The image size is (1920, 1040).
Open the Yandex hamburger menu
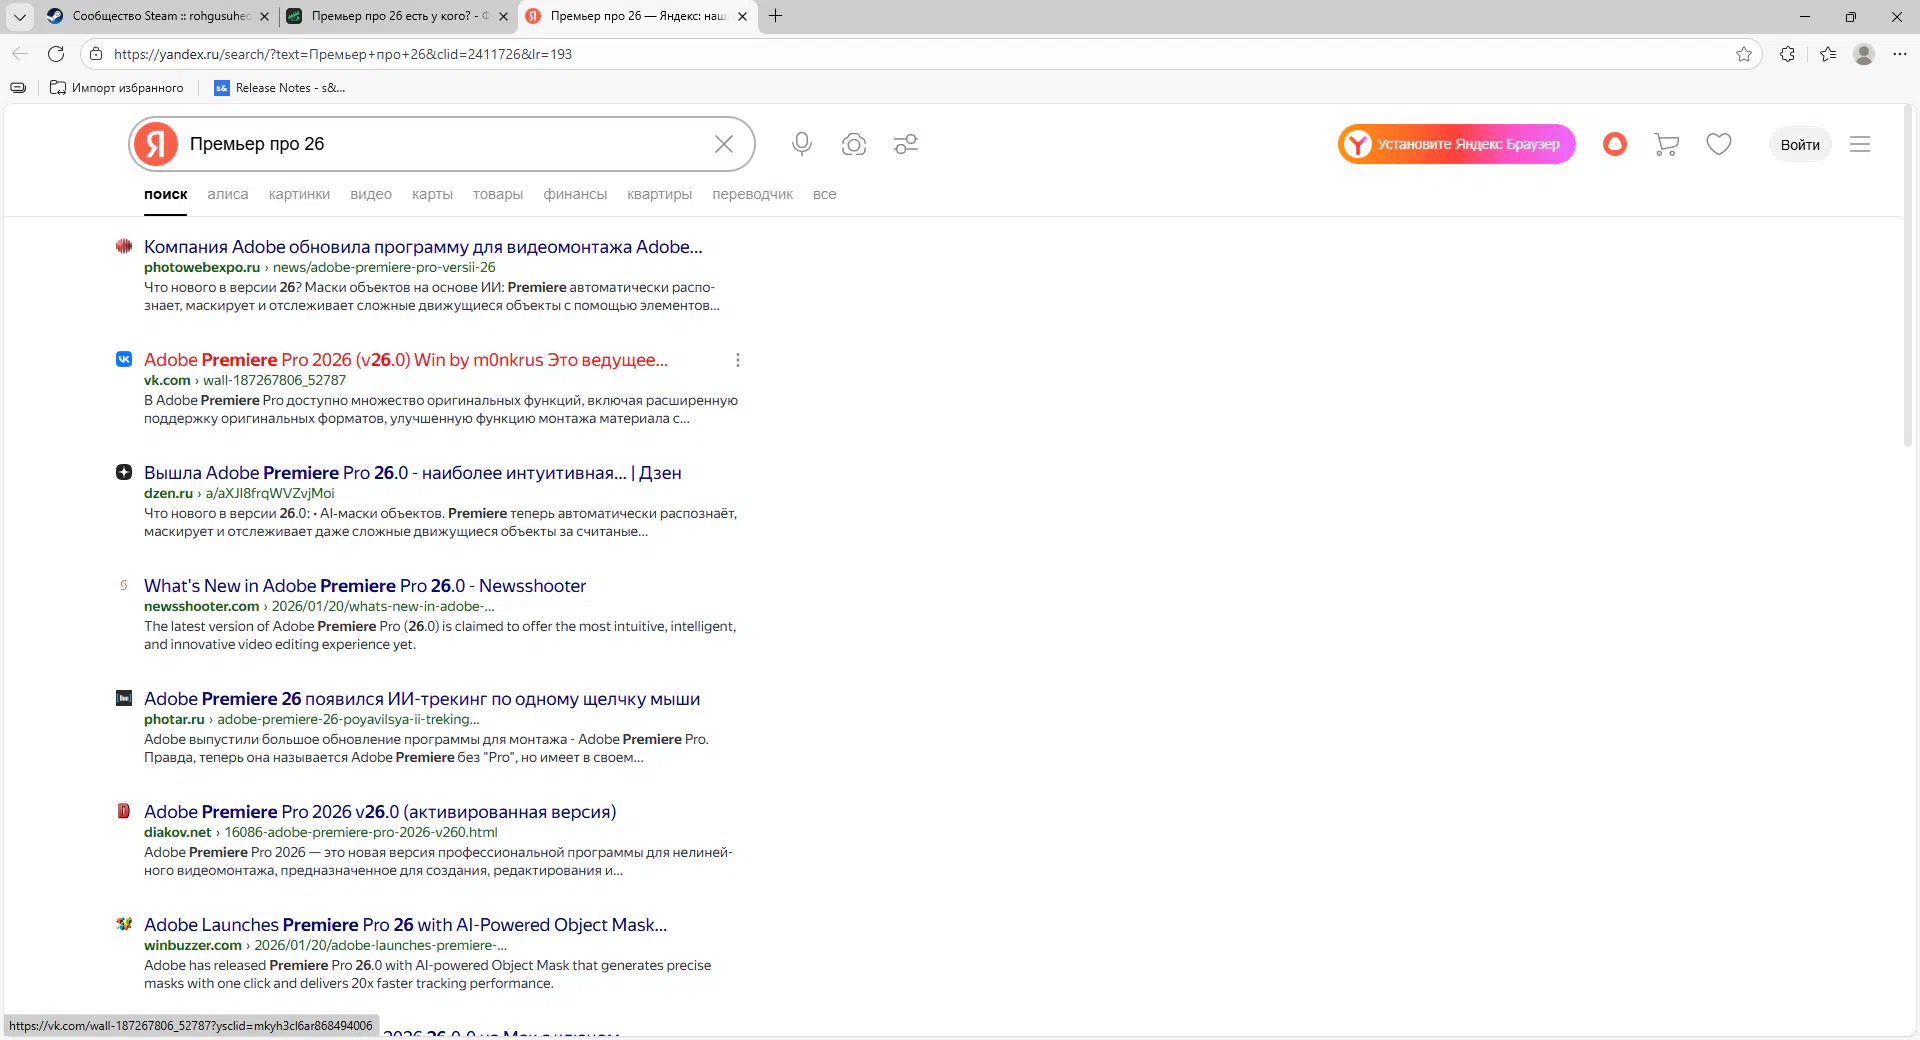1859,144
